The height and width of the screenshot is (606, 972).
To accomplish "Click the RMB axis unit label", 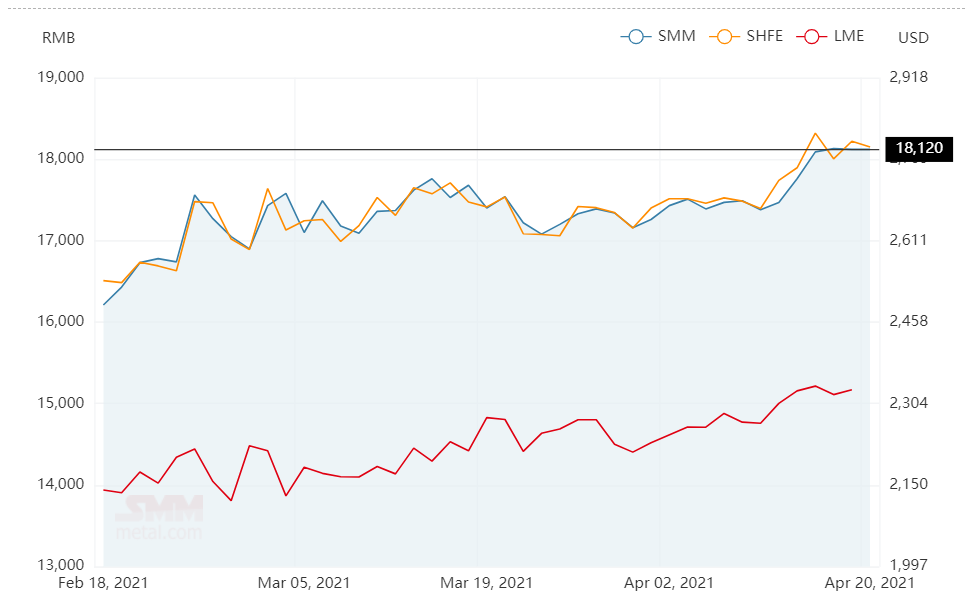I will point(58,38).
